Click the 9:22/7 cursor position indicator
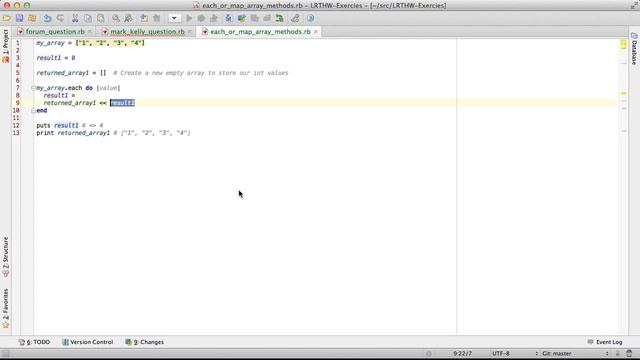The width and height of the screenshot is (640, 360). coord(462,353)
